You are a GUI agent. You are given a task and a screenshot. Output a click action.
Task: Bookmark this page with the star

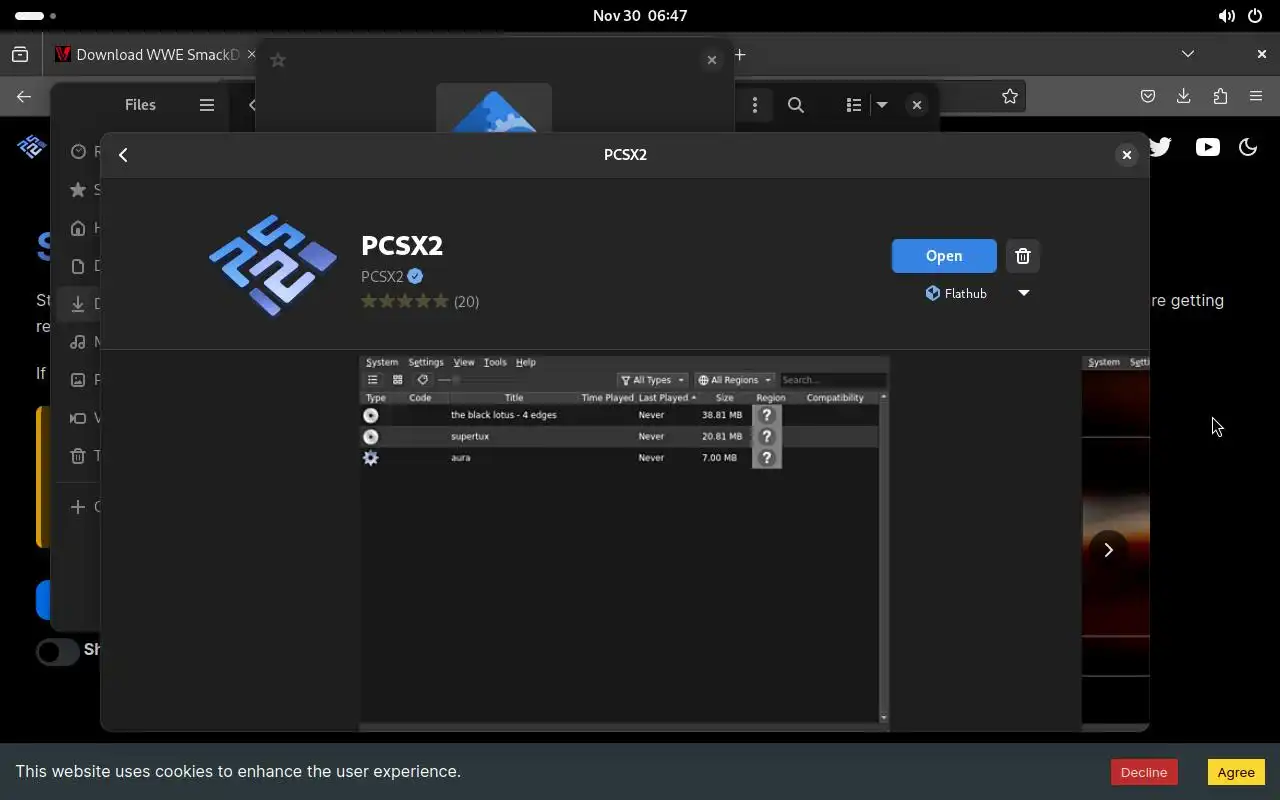(1010, 97)
